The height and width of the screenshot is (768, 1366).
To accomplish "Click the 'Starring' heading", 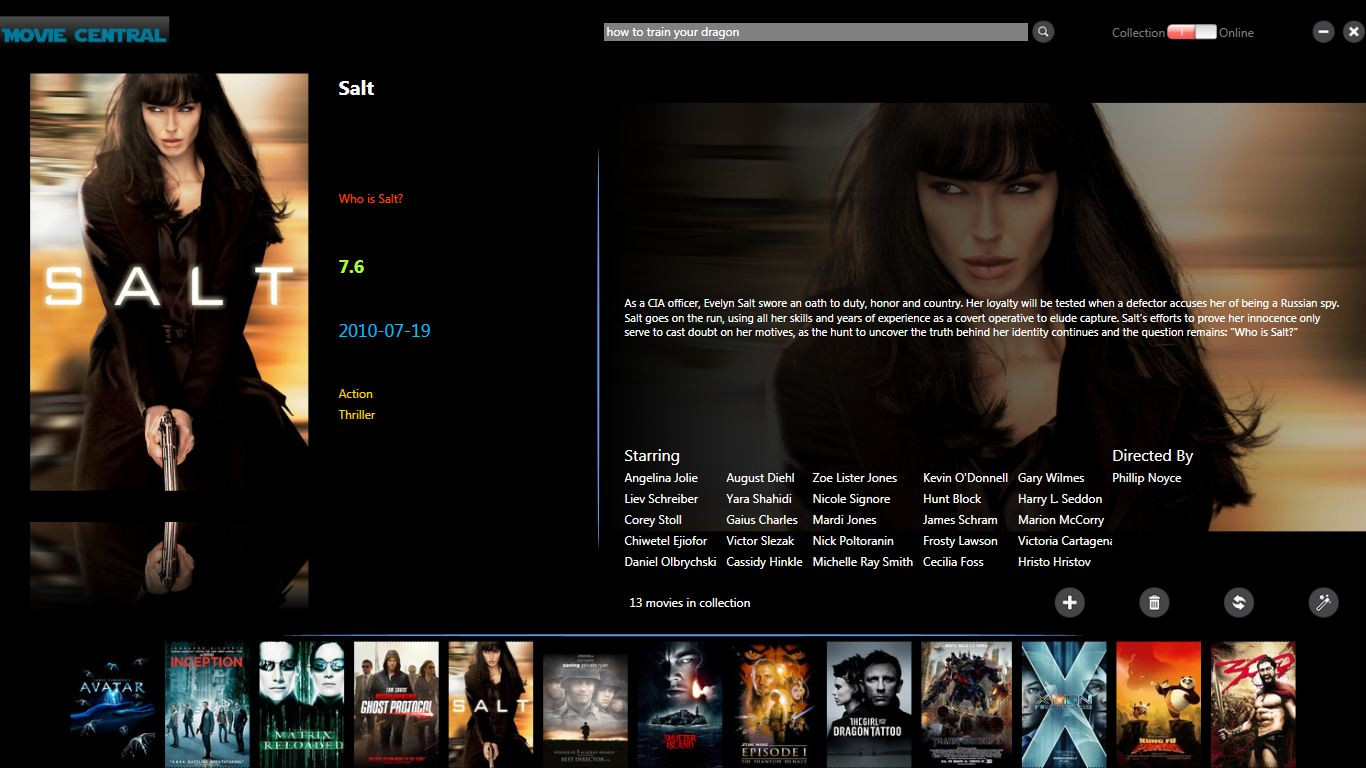I will (x=652, y=456).
